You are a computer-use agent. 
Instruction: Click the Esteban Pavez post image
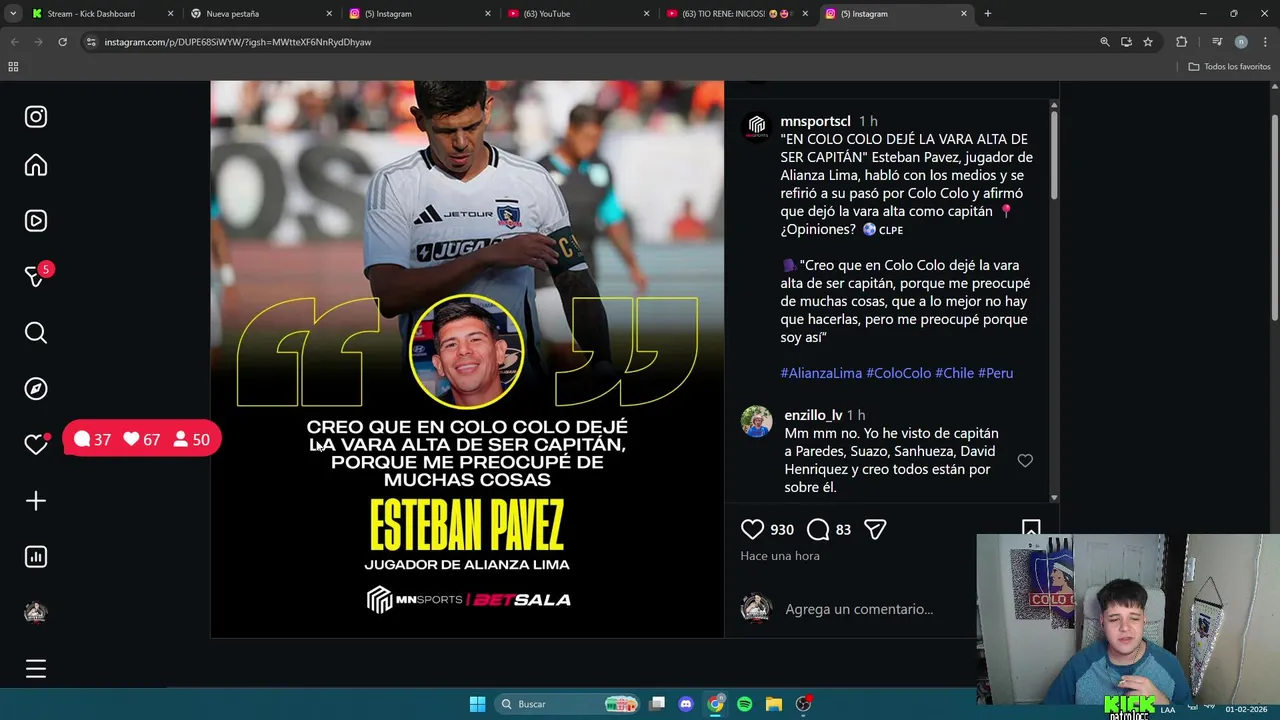pos(467,359)
